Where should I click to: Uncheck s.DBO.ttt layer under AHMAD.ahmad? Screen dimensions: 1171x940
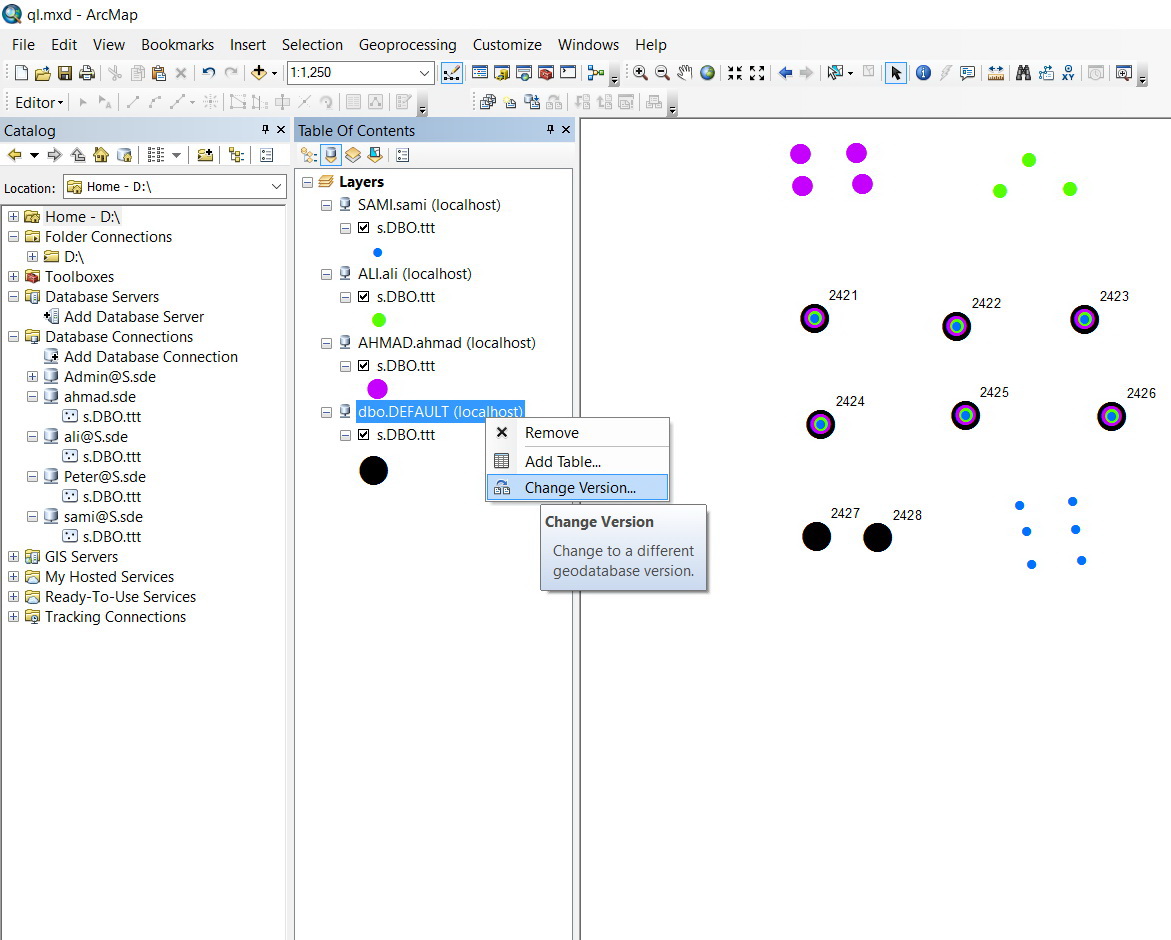(364, 366)
